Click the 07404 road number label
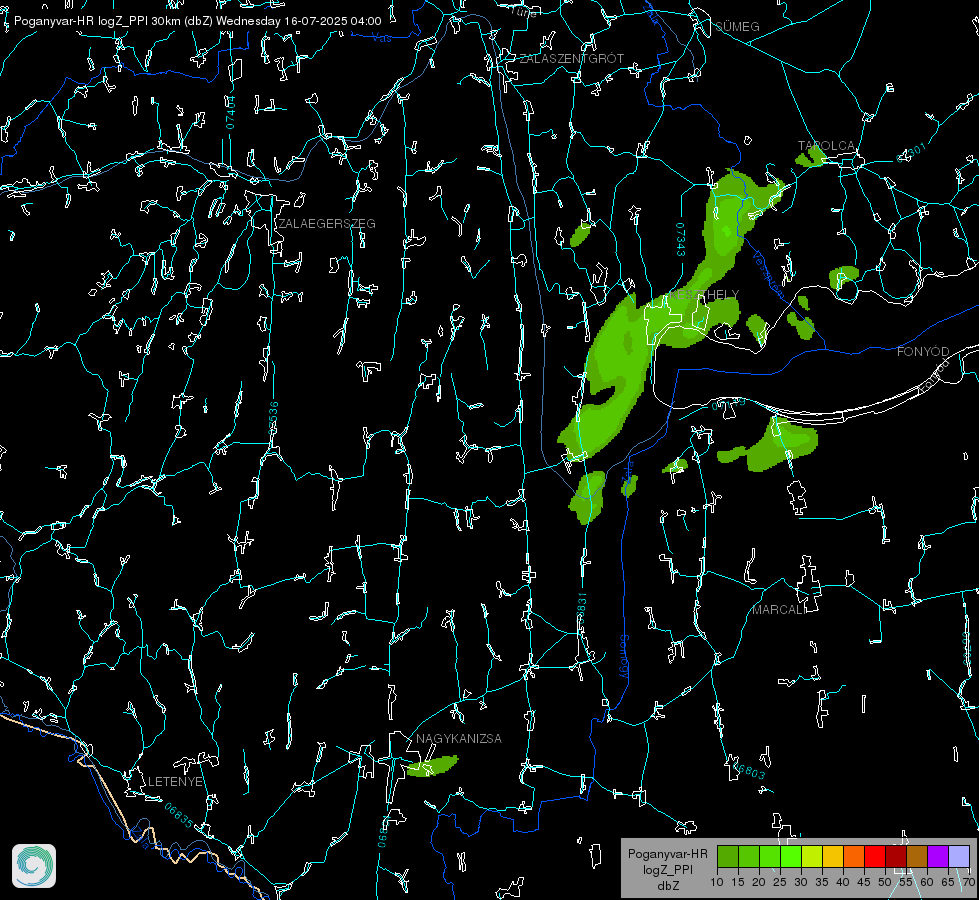 click(x=231, y=113)
